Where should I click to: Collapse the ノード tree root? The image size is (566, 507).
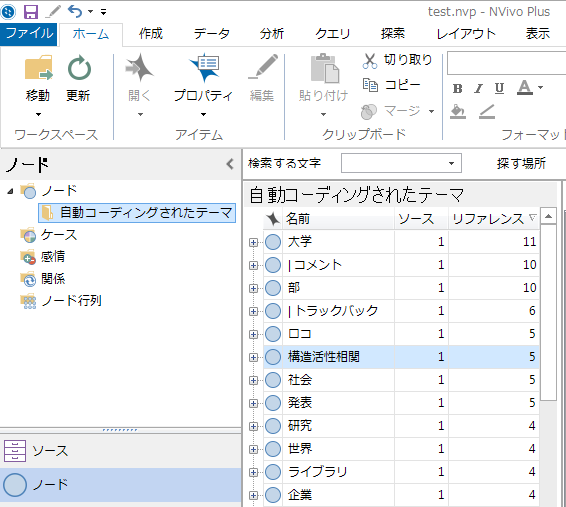10,191
